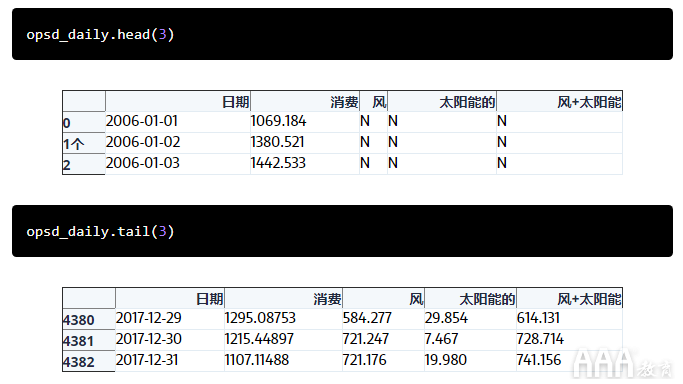Click the AAA教育 watermark logo
Screen dimensions: 683x384
pyautogui.click(x=623, y=364)
